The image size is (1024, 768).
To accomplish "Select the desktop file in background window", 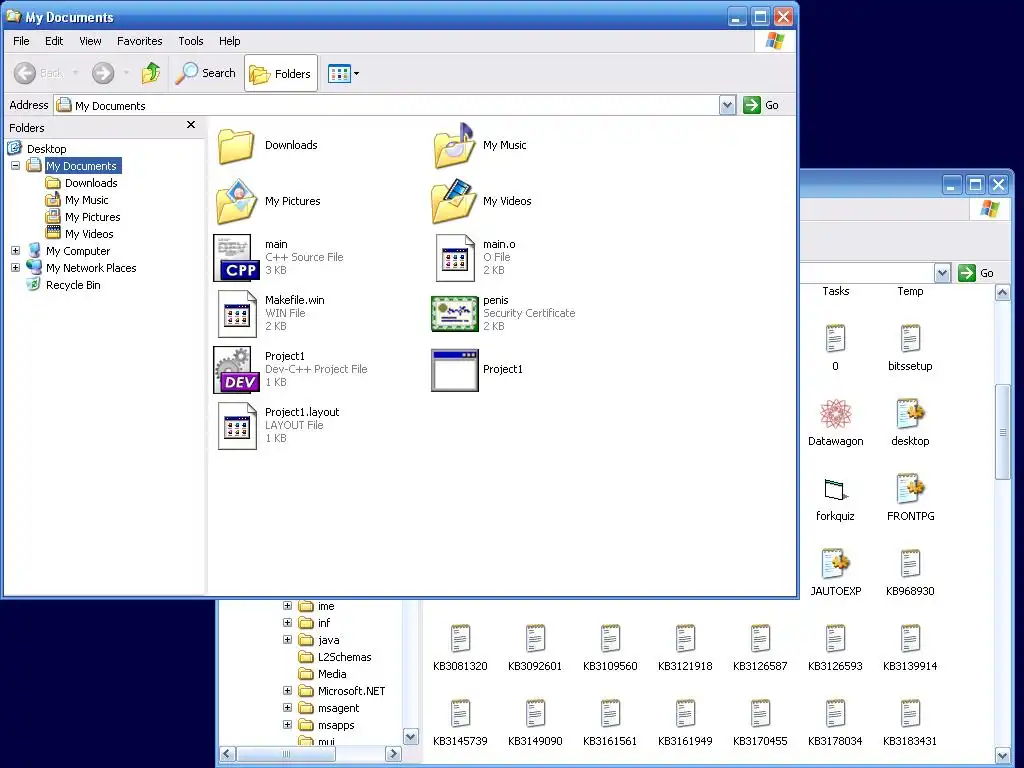I will pyautogui.click(x=910, y=414).
